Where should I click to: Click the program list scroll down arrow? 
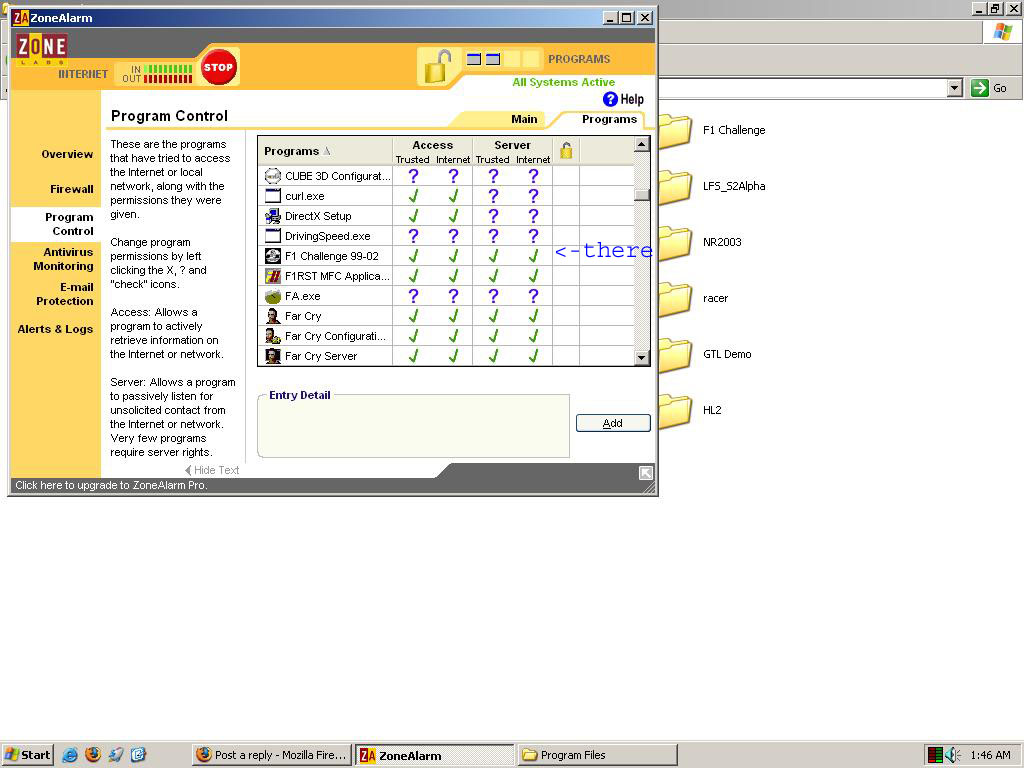tap(642, 357)
